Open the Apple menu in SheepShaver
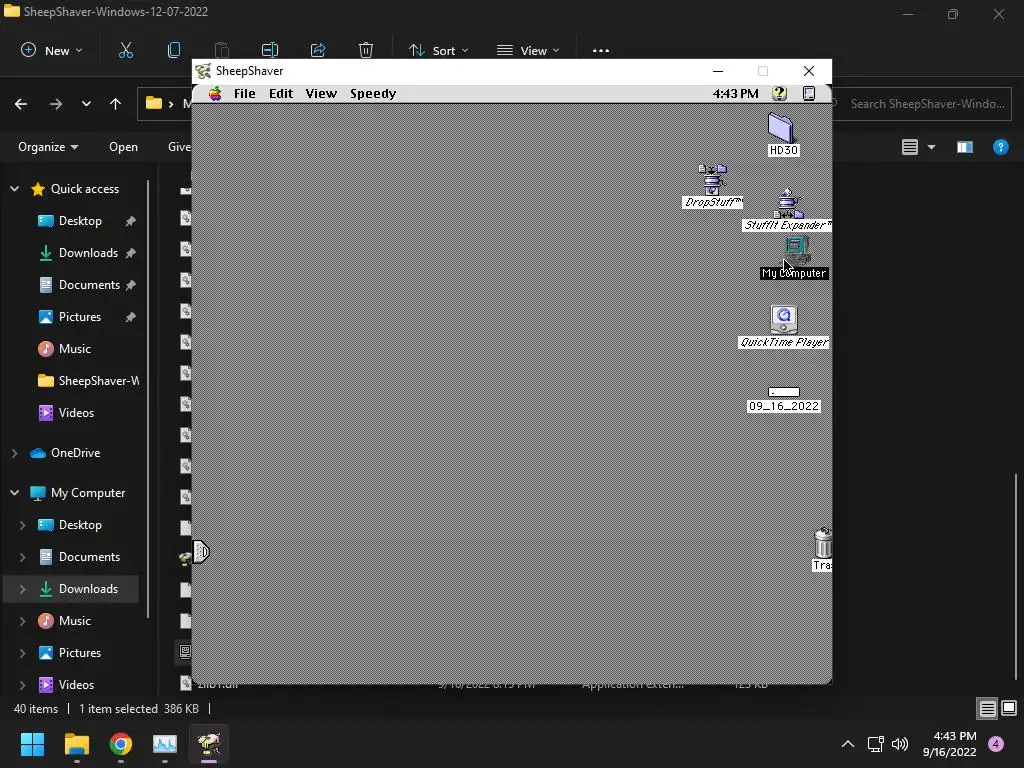1024x768 pixels. pos(215,93)
